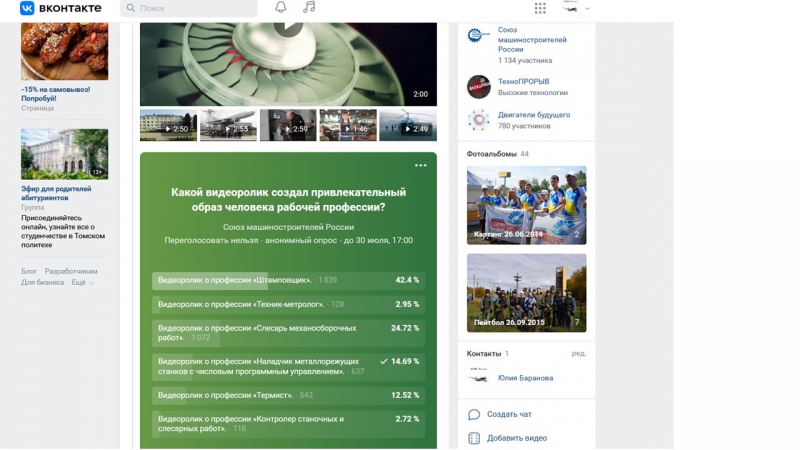Open video thumbnail with duration 2:55
The width and height of the screenshot is (800, 450).
(228, 125)
